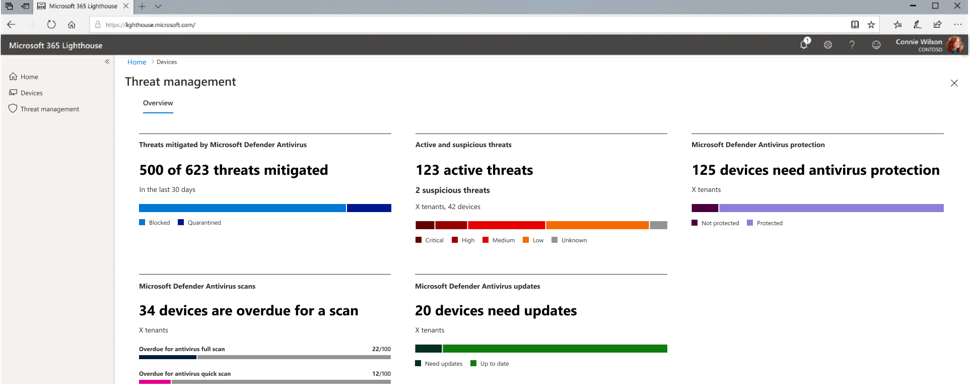Image resolution: width=970 pixels, height=384 pixels.
Task: Close the Microsoft 365 Lighthouse tab
Action: [126, 6]
